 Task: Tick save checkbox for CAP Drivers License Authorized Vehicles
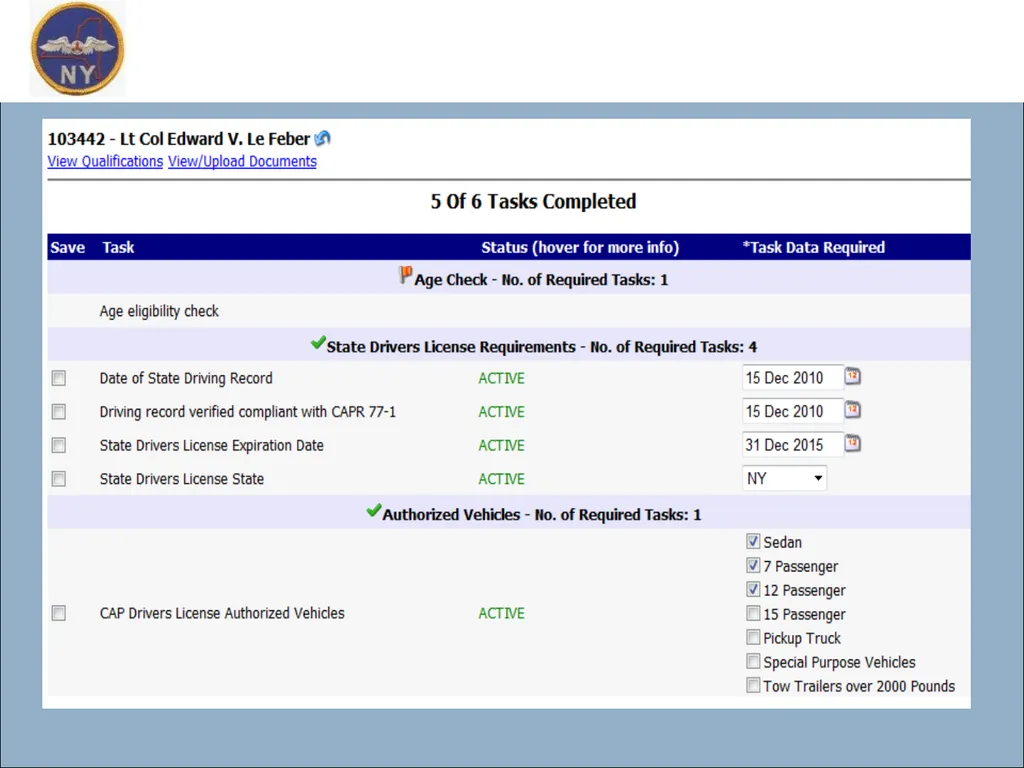(59, 613)
